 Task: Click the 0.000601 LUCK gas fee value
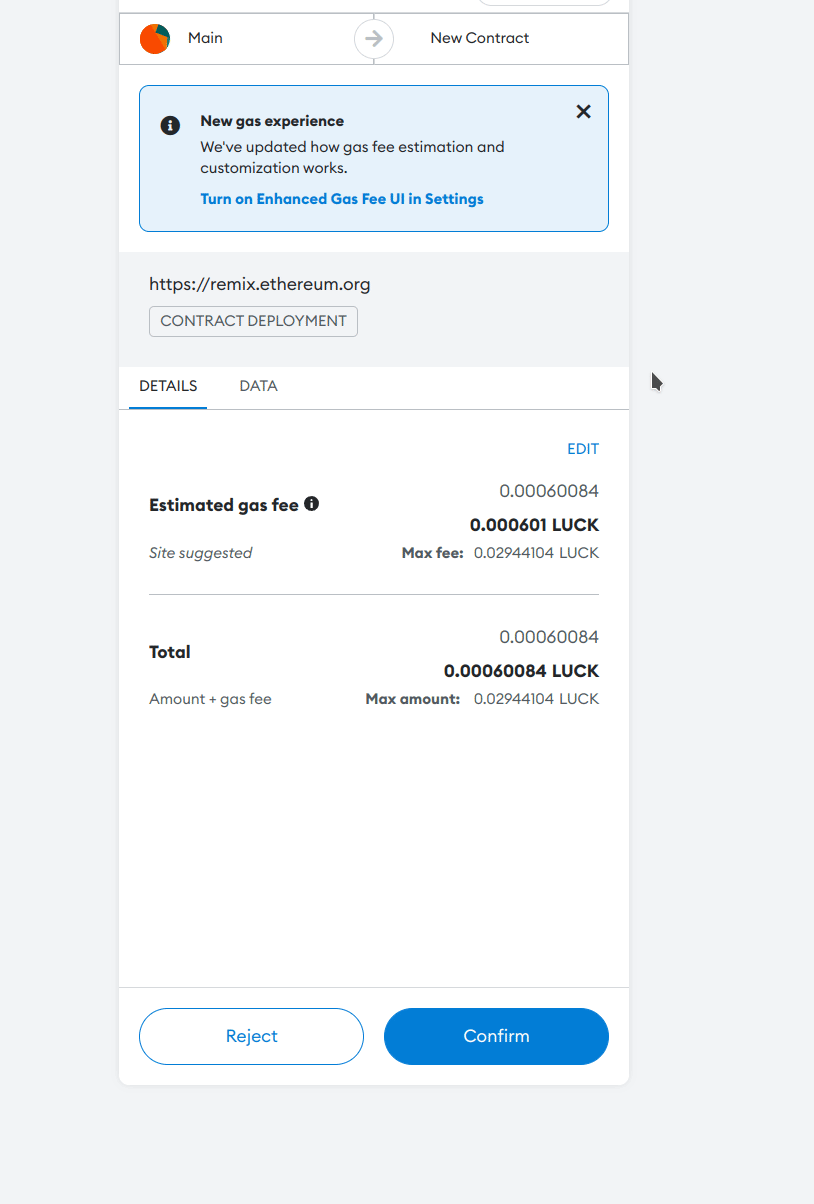click(x=534, y=525)
